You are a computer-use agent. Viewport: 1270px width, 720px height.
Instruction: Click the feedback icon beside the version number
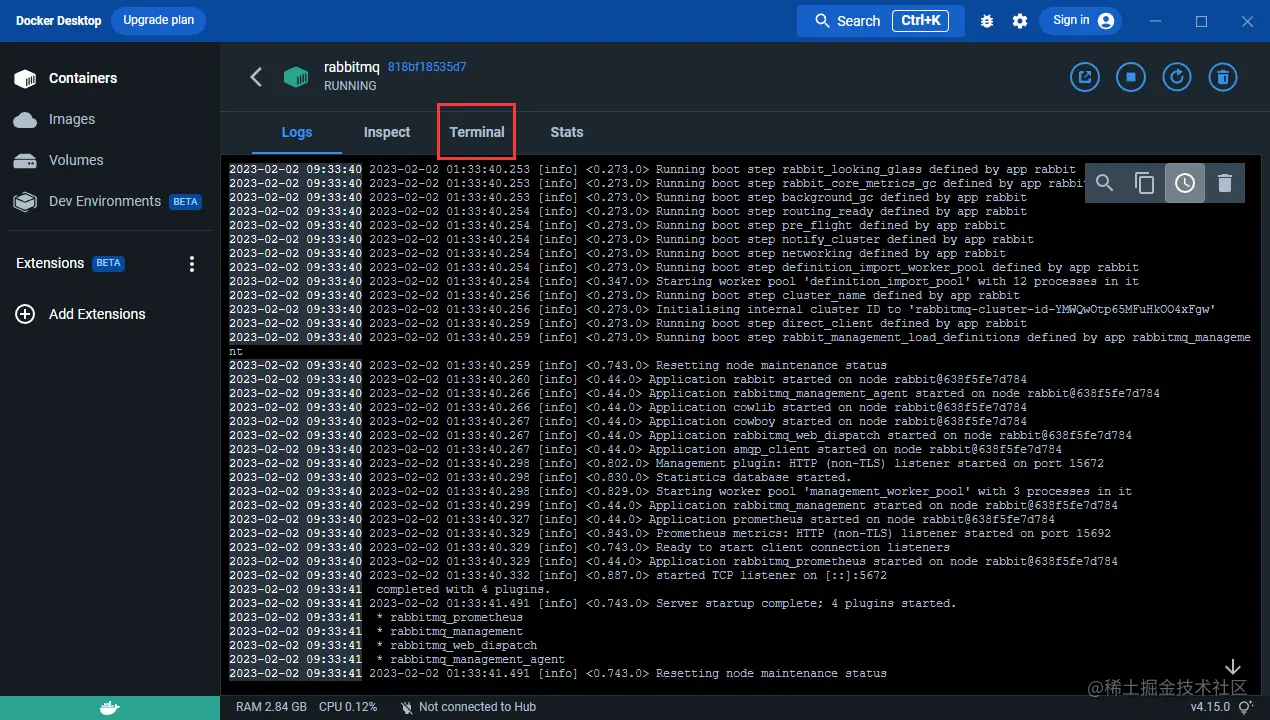(1244, 708)
